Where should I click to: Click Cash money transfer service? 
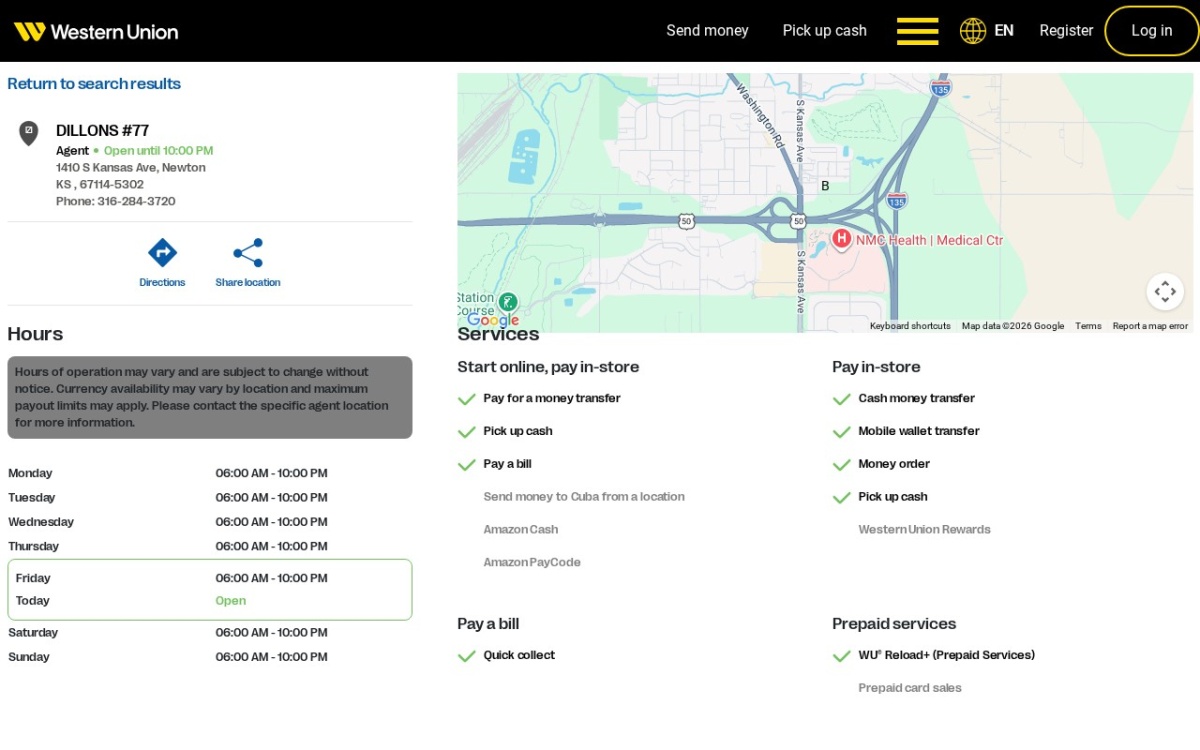pos(916,398)
